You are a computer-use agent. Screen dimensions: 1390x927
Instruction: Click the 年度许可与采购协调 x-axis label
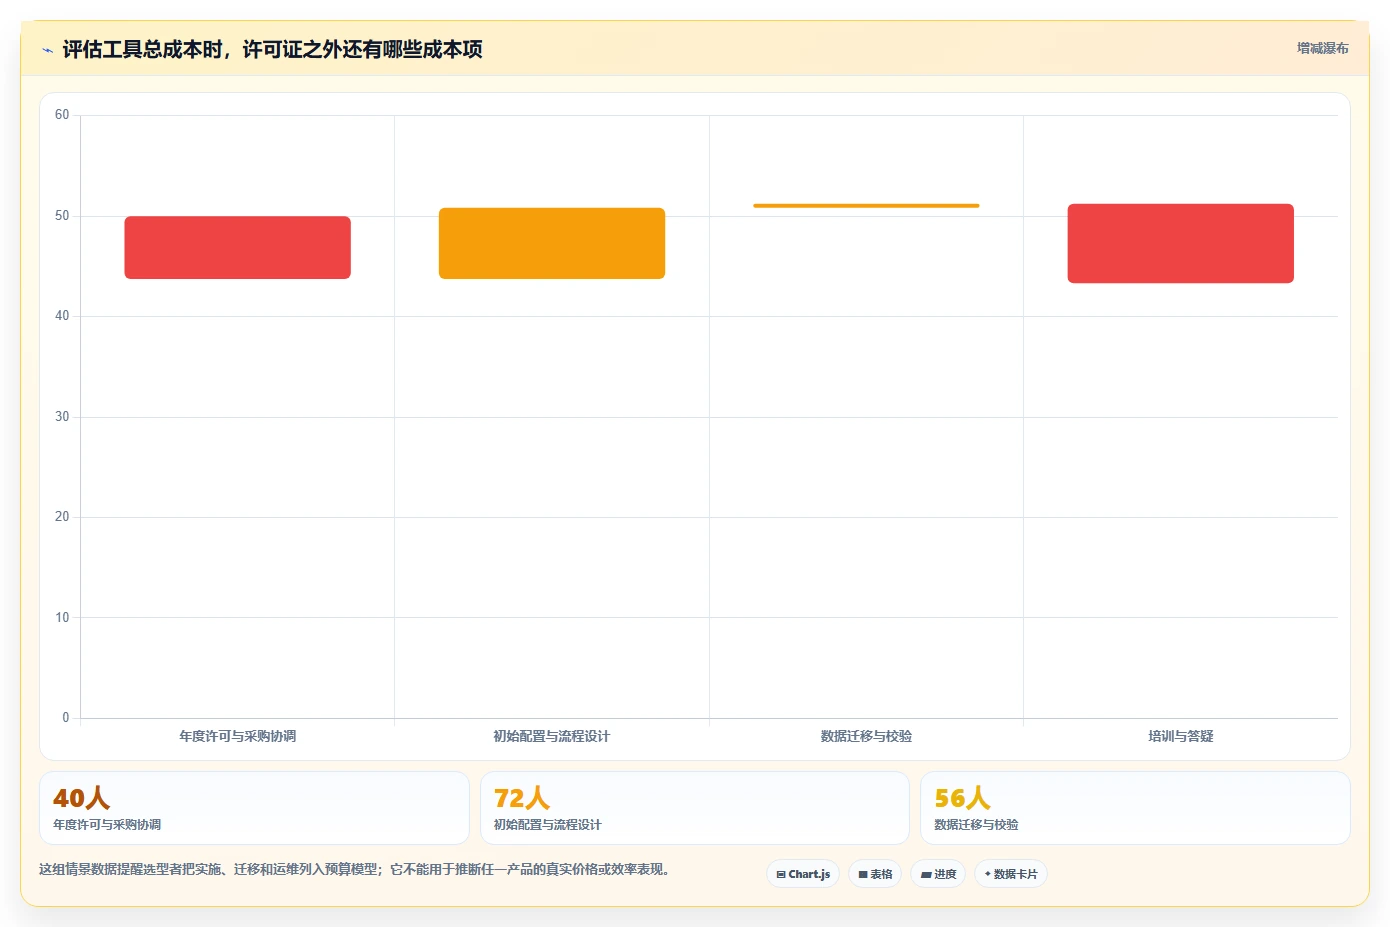click(x=238, y=736)
